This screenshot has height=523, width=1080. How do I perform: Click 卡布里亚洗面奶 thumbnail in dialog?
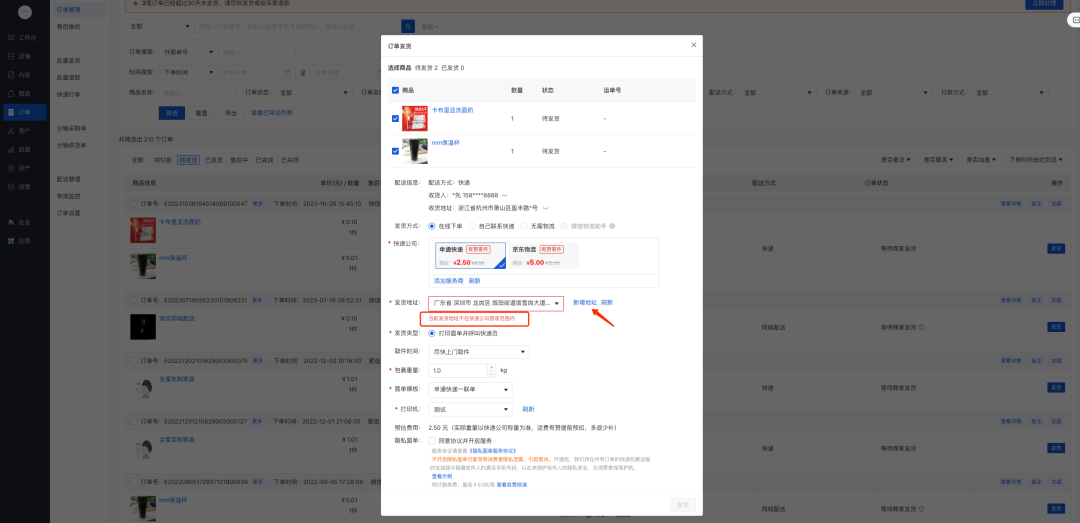click(414, 119)
